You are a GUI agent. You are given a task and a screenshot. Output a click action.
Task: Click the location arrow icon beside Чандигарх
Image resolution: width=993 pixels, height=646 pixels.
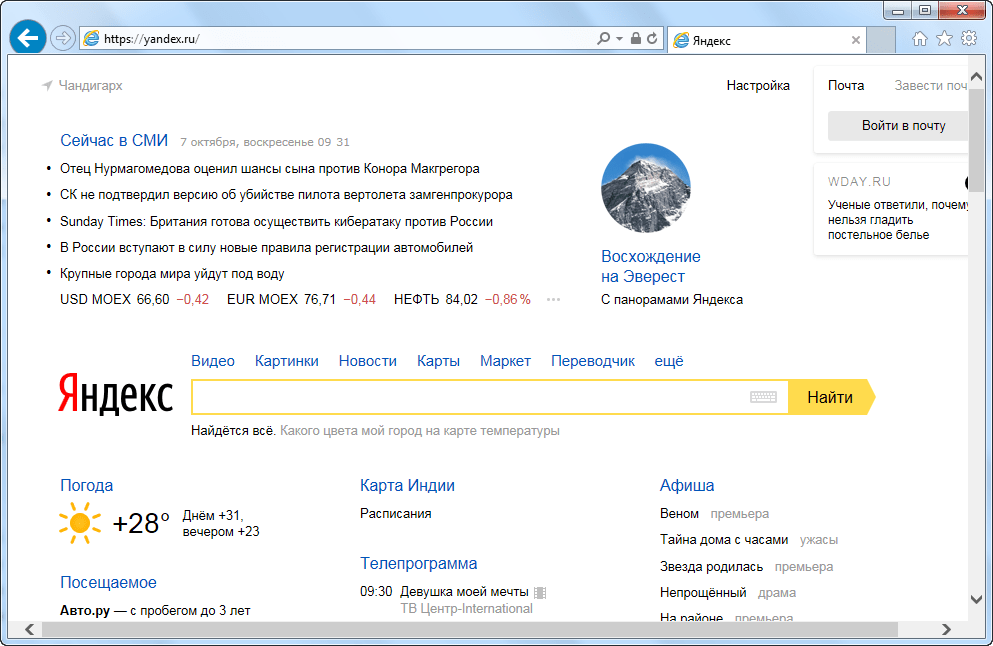tap(47, 86)
